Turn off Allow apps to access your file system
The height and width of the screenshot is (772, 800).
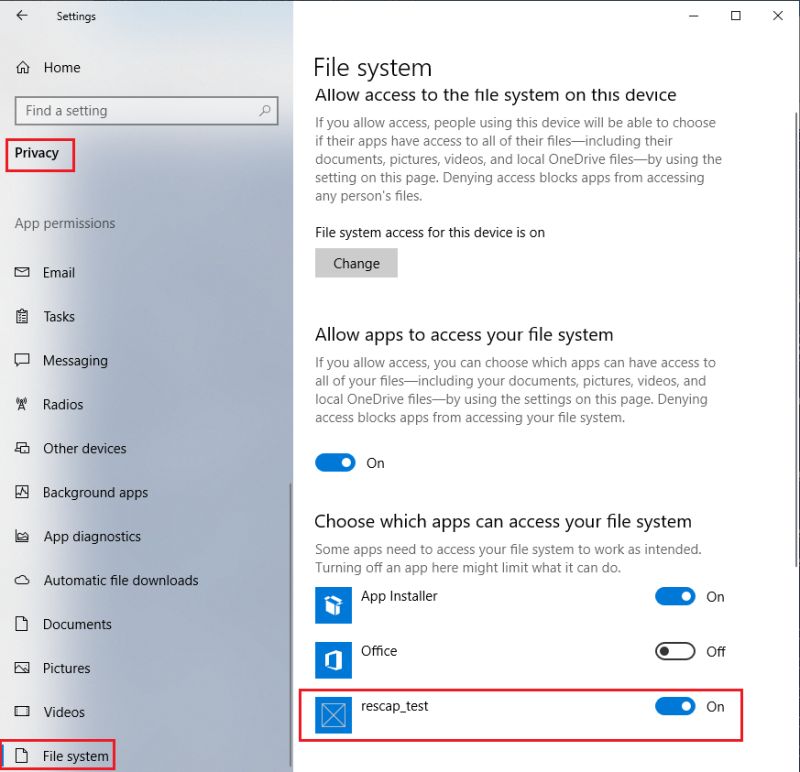[335, 462]
